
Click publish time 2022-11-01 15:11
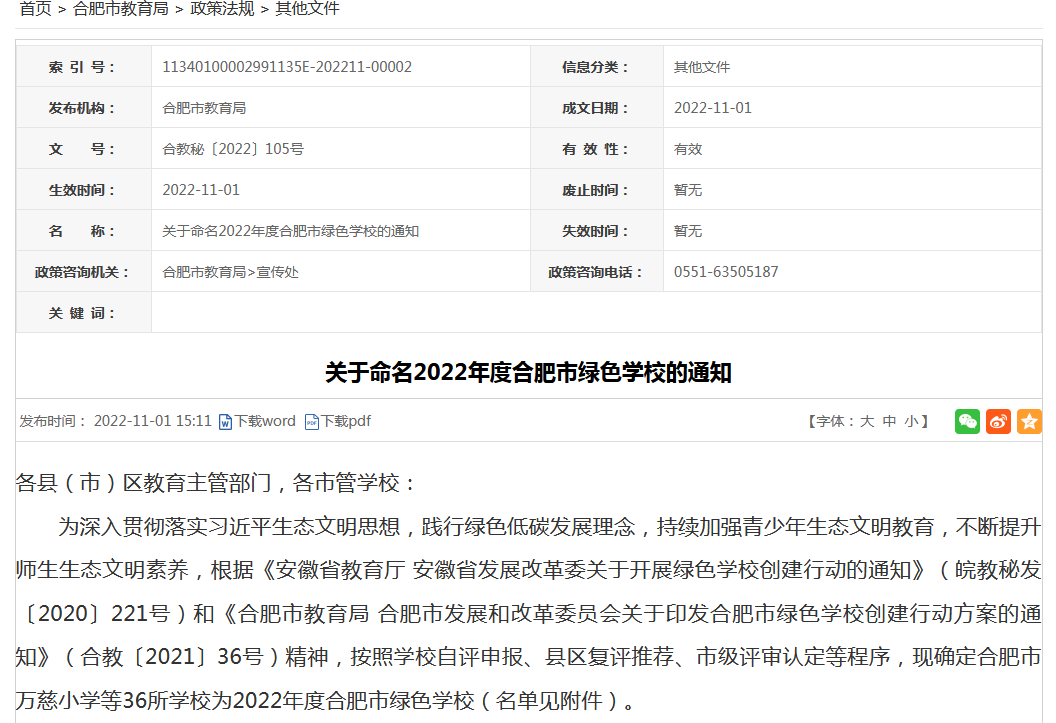click(152, 421)
